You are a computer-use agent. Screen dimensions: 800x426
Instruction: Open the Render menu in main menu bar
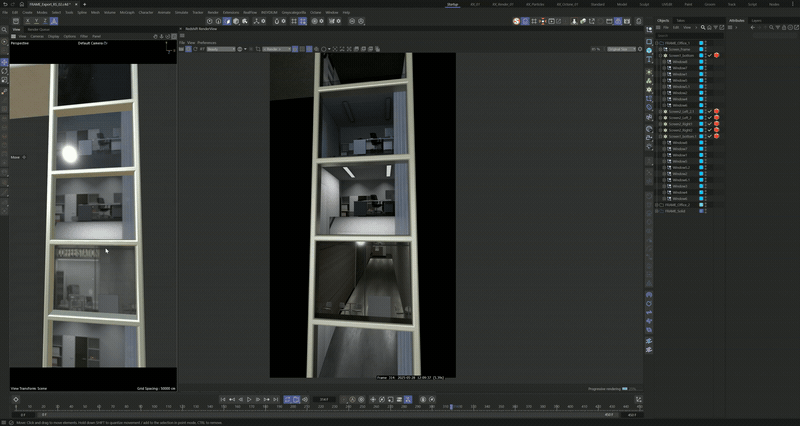click(213, 12)
